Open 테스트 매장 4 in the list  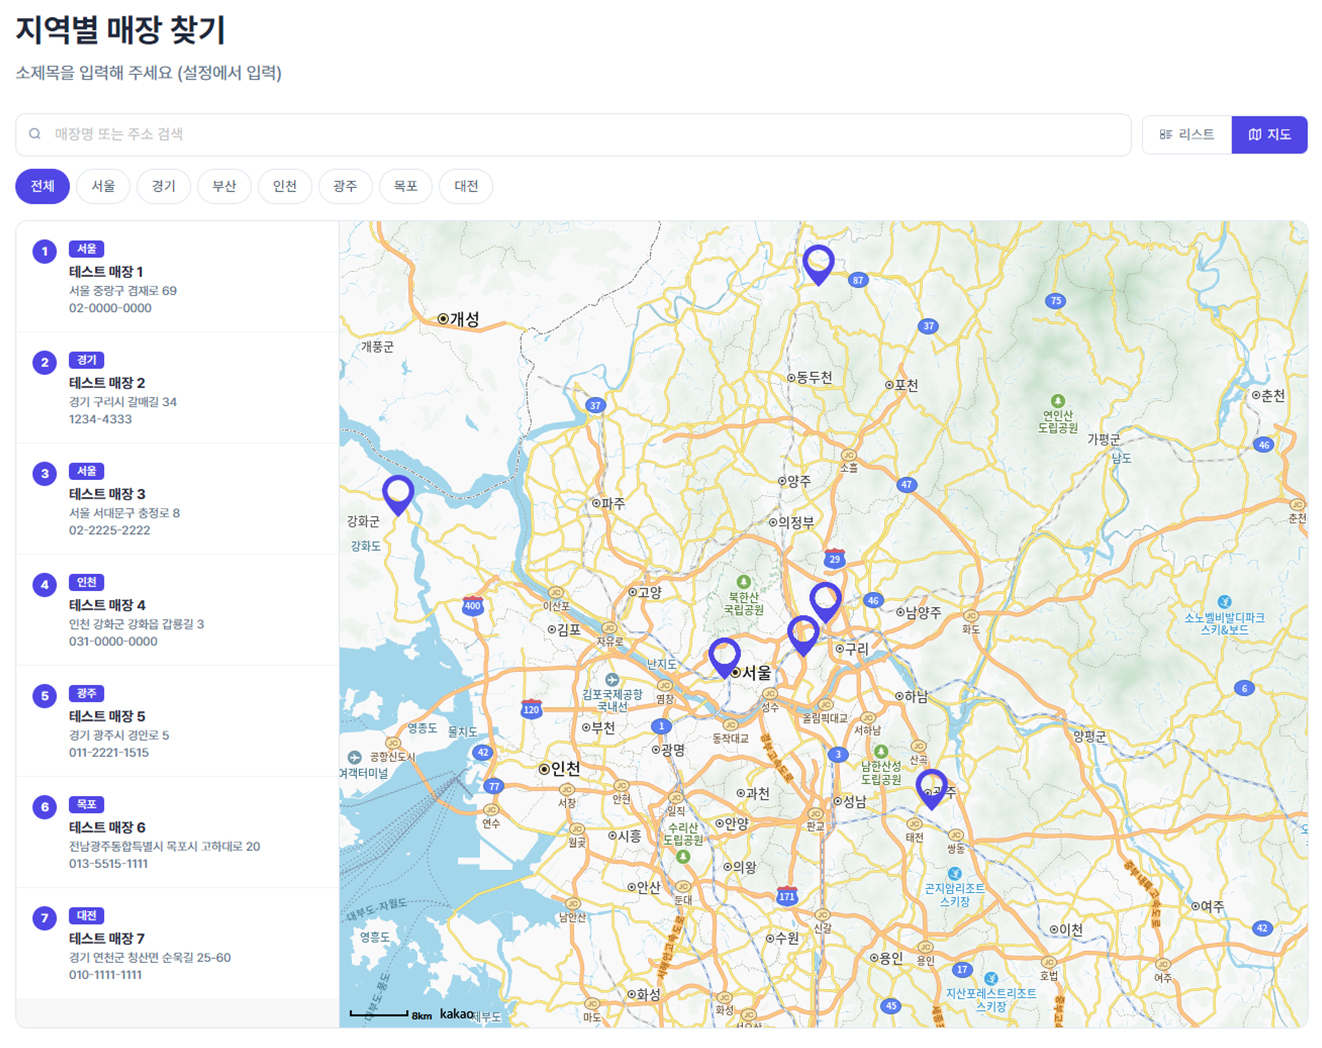[177, 610]
